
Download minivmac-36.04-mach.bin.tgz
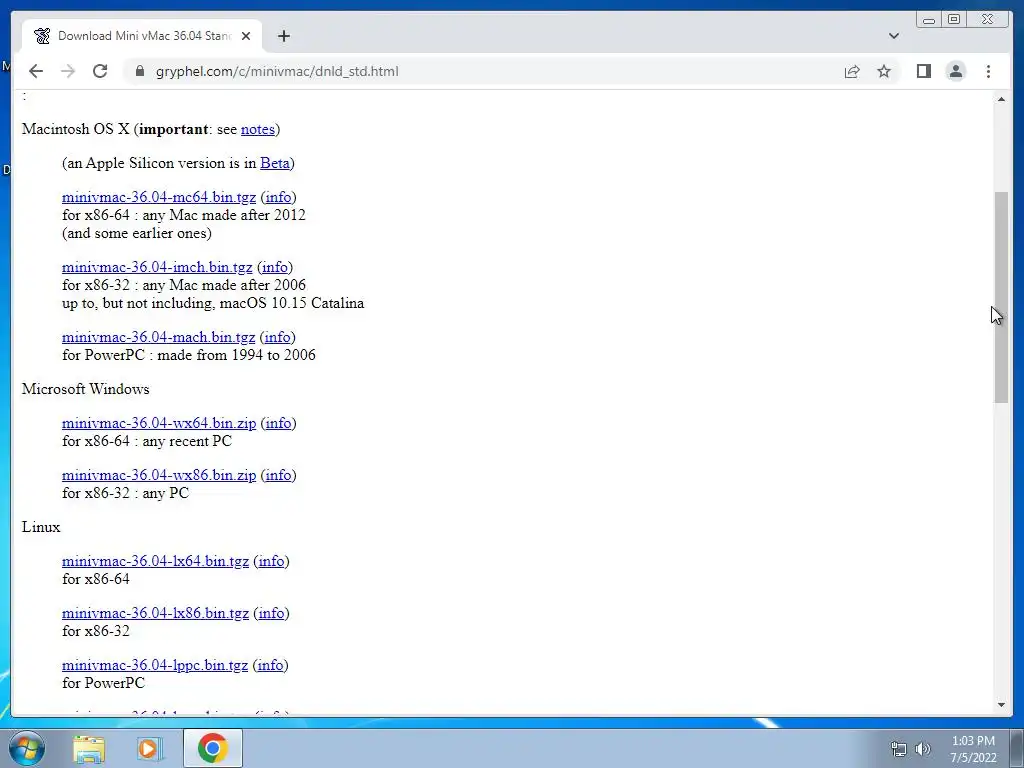[158, 337]
